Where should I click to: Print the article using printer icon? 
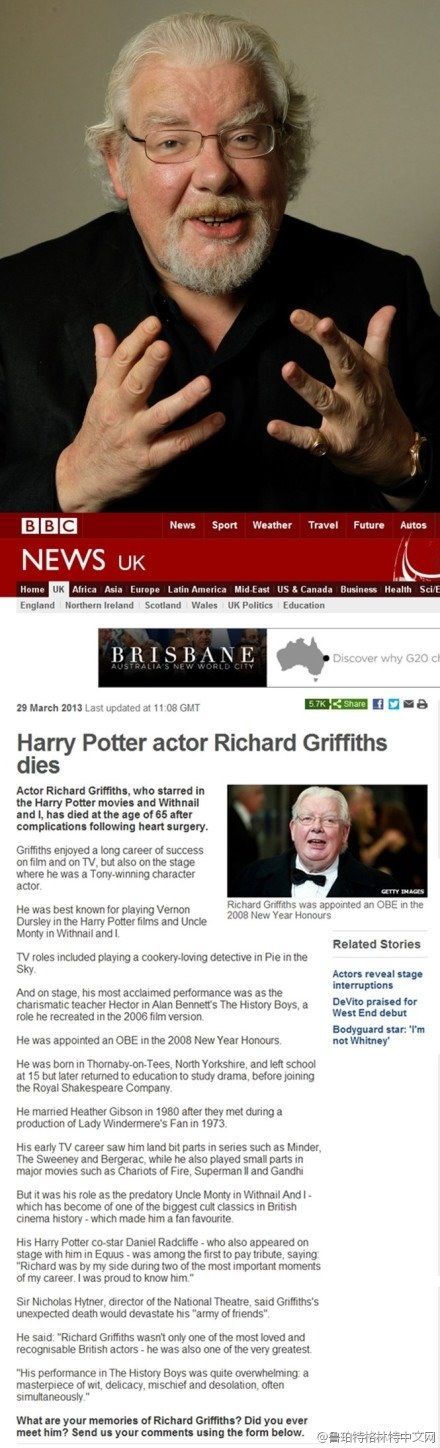pos(422,704)
